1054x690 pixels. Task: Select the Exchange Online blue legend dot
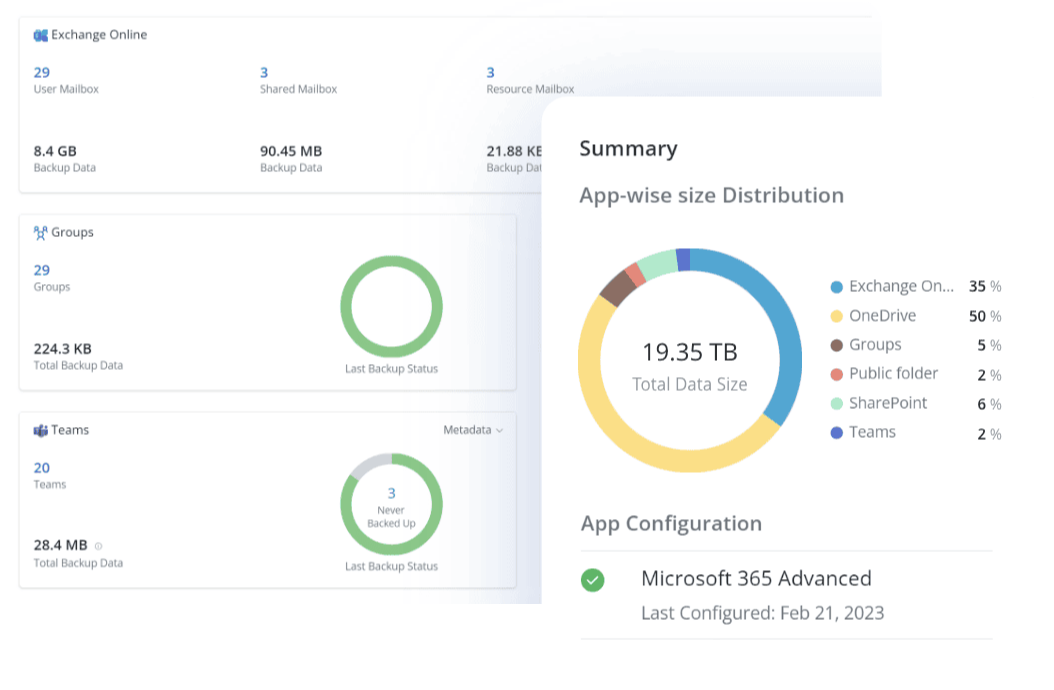tap(837, 287)
